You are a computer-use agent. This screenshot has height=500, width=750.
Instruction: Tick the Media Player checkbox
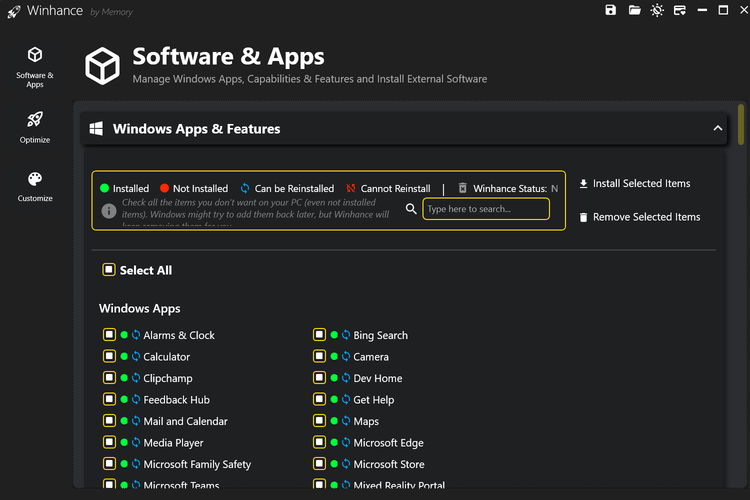pyautogui.click(x=110, y=442)
